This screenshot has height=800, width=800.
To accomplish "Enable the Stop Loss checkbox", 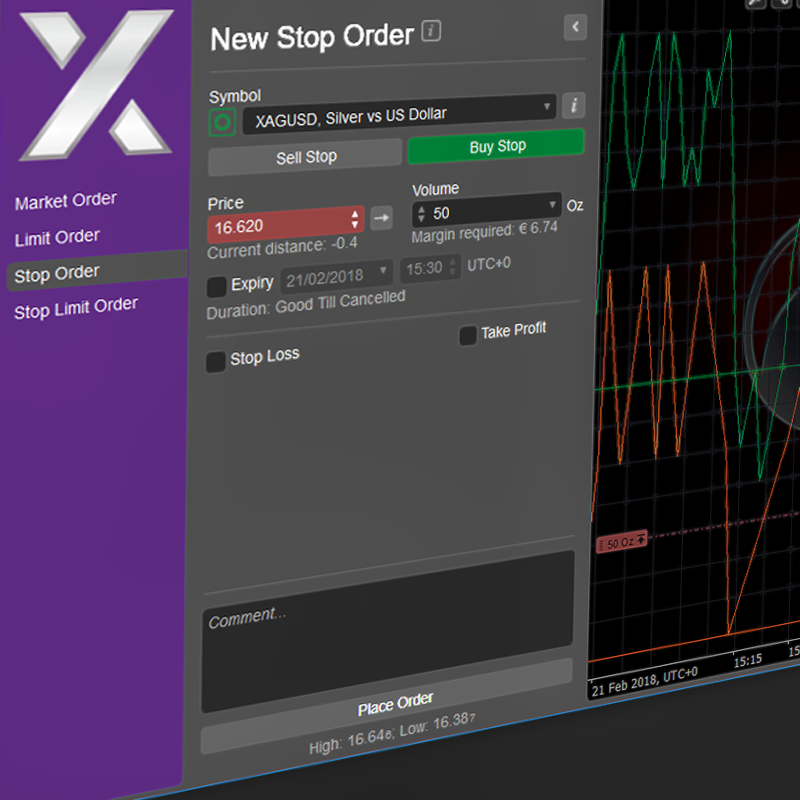I will click(x=216, y=362).
